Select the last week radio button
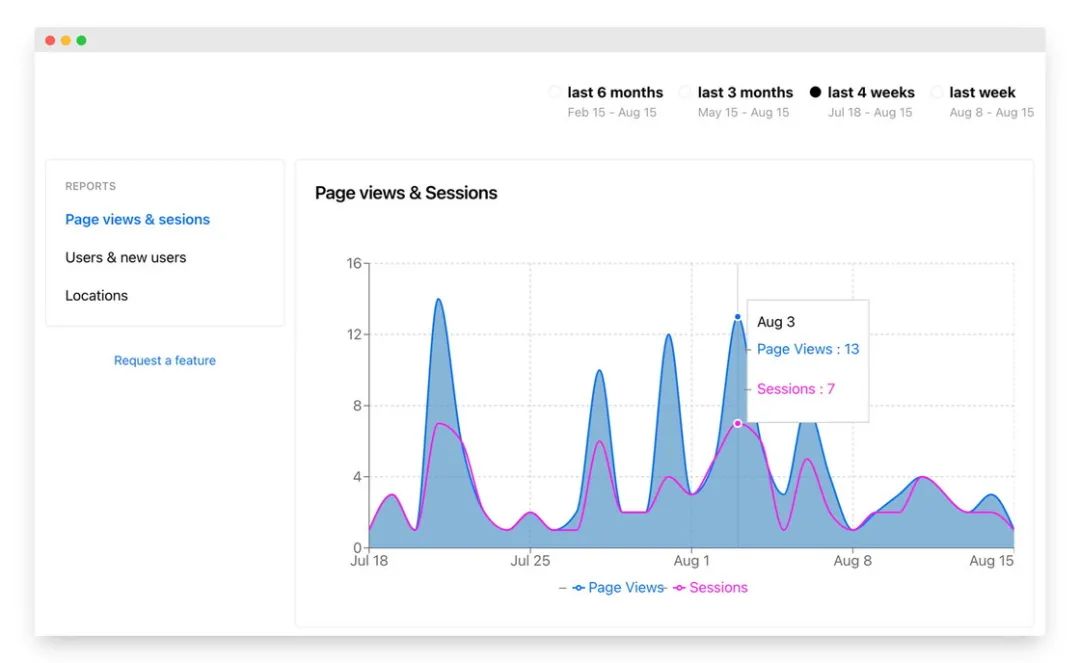 point(937,92)
